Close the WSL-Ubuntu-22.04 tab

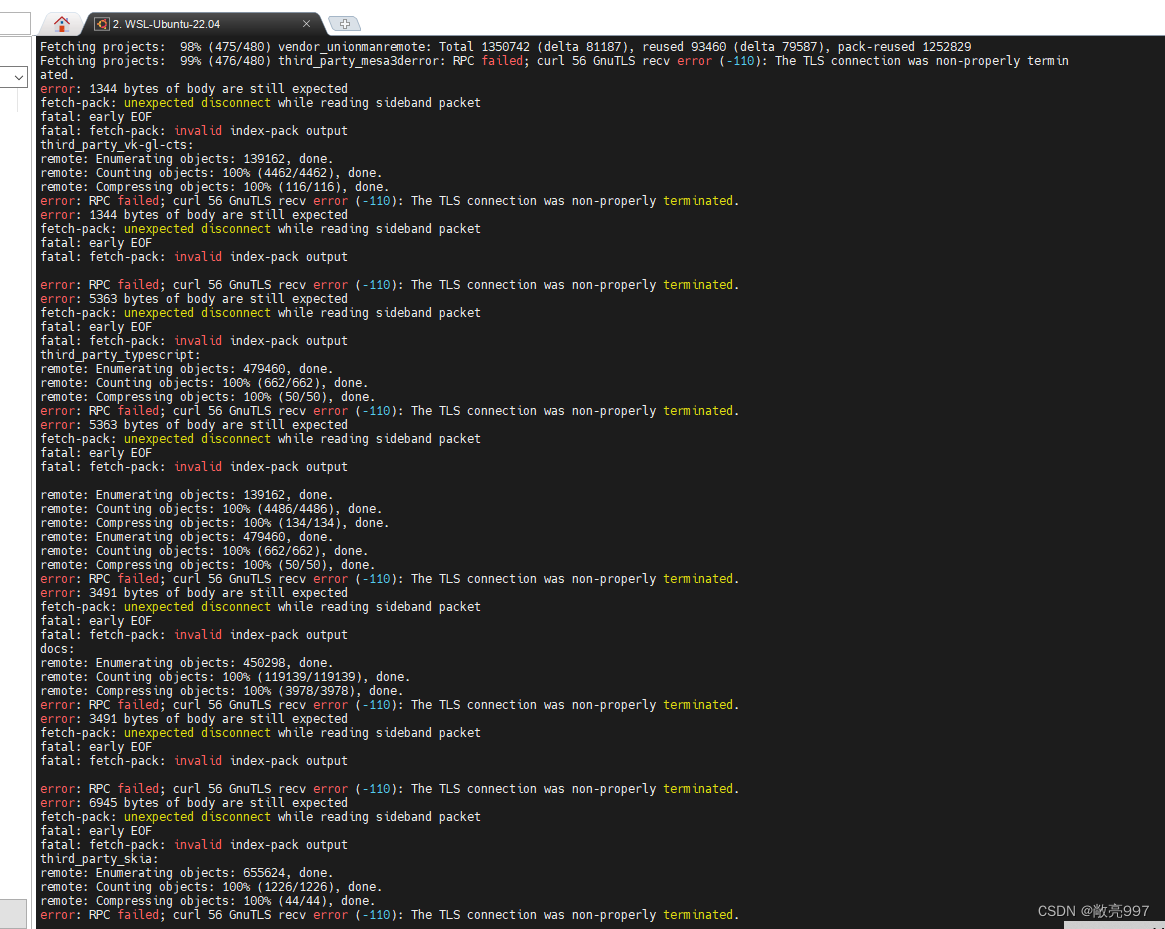(x=306, y=24)
